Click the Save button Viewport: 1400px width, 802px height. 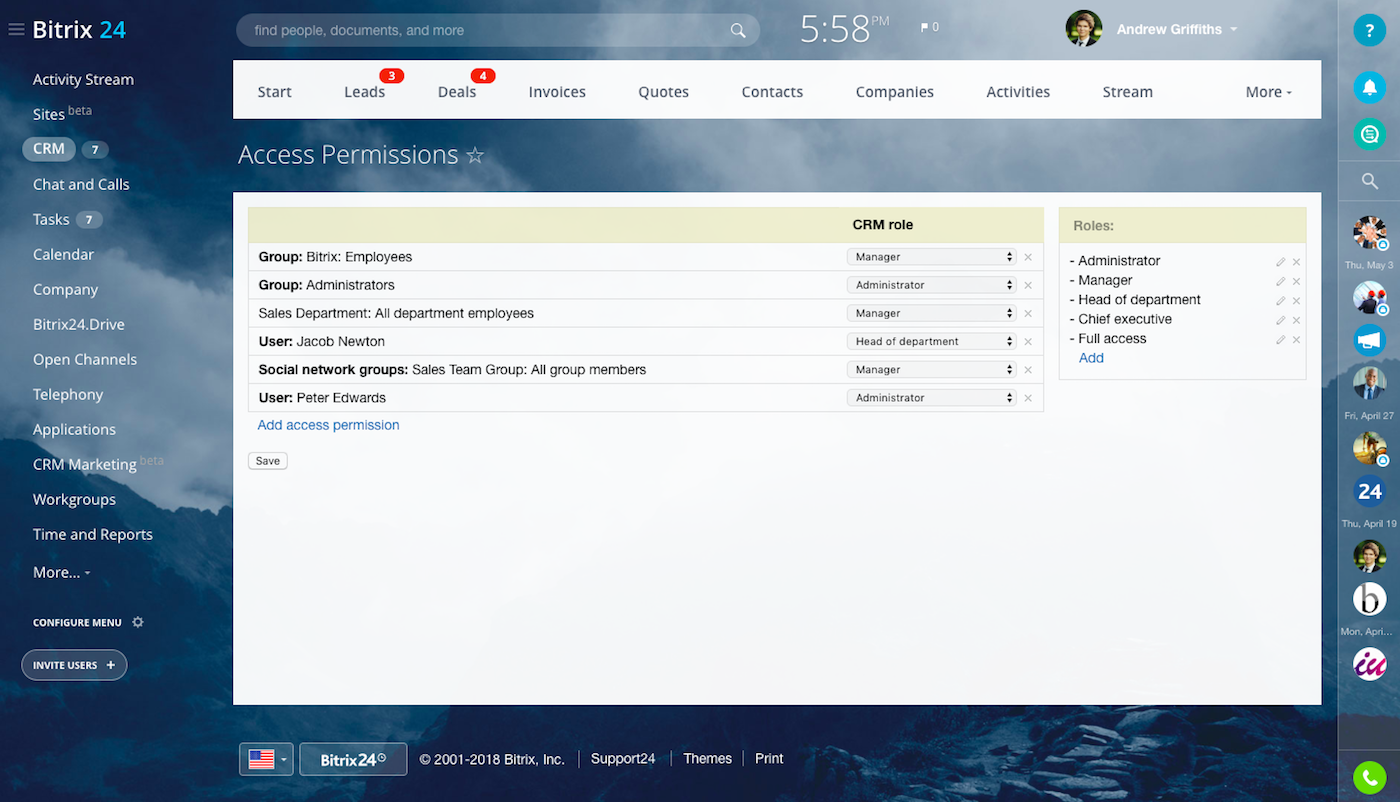[268, 461]
